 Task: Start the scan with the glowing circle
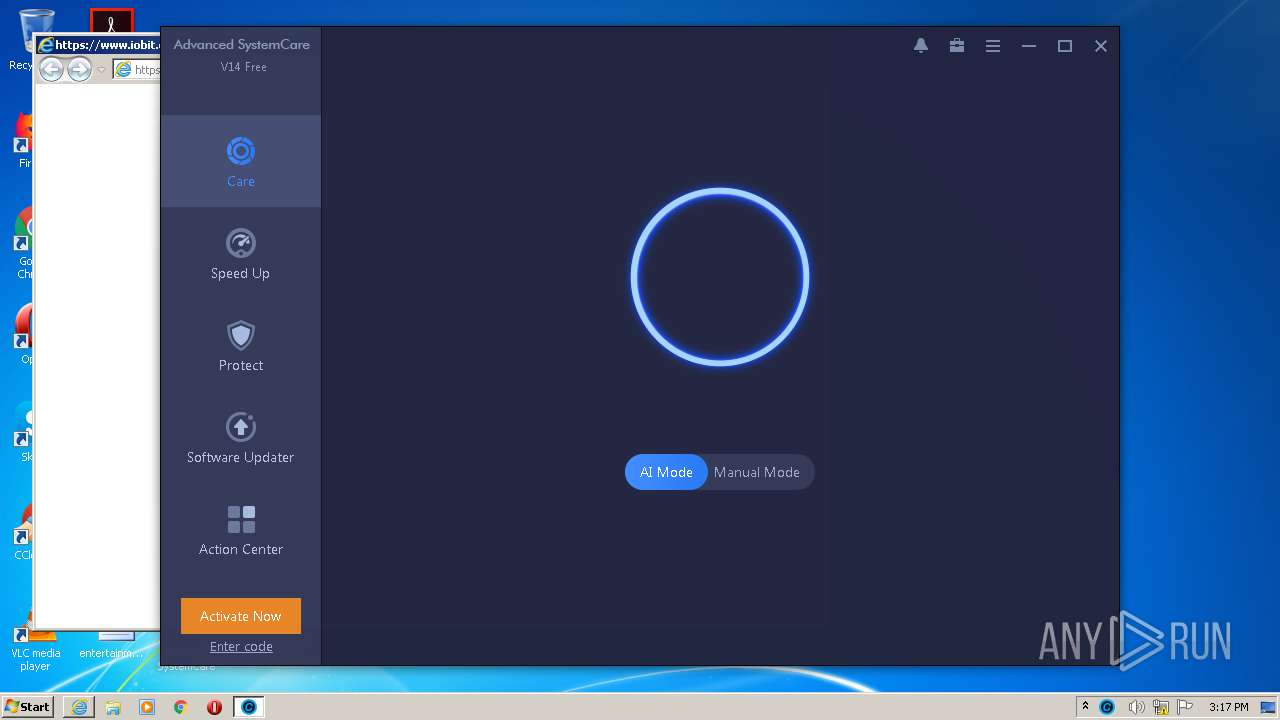coord(720,277)
